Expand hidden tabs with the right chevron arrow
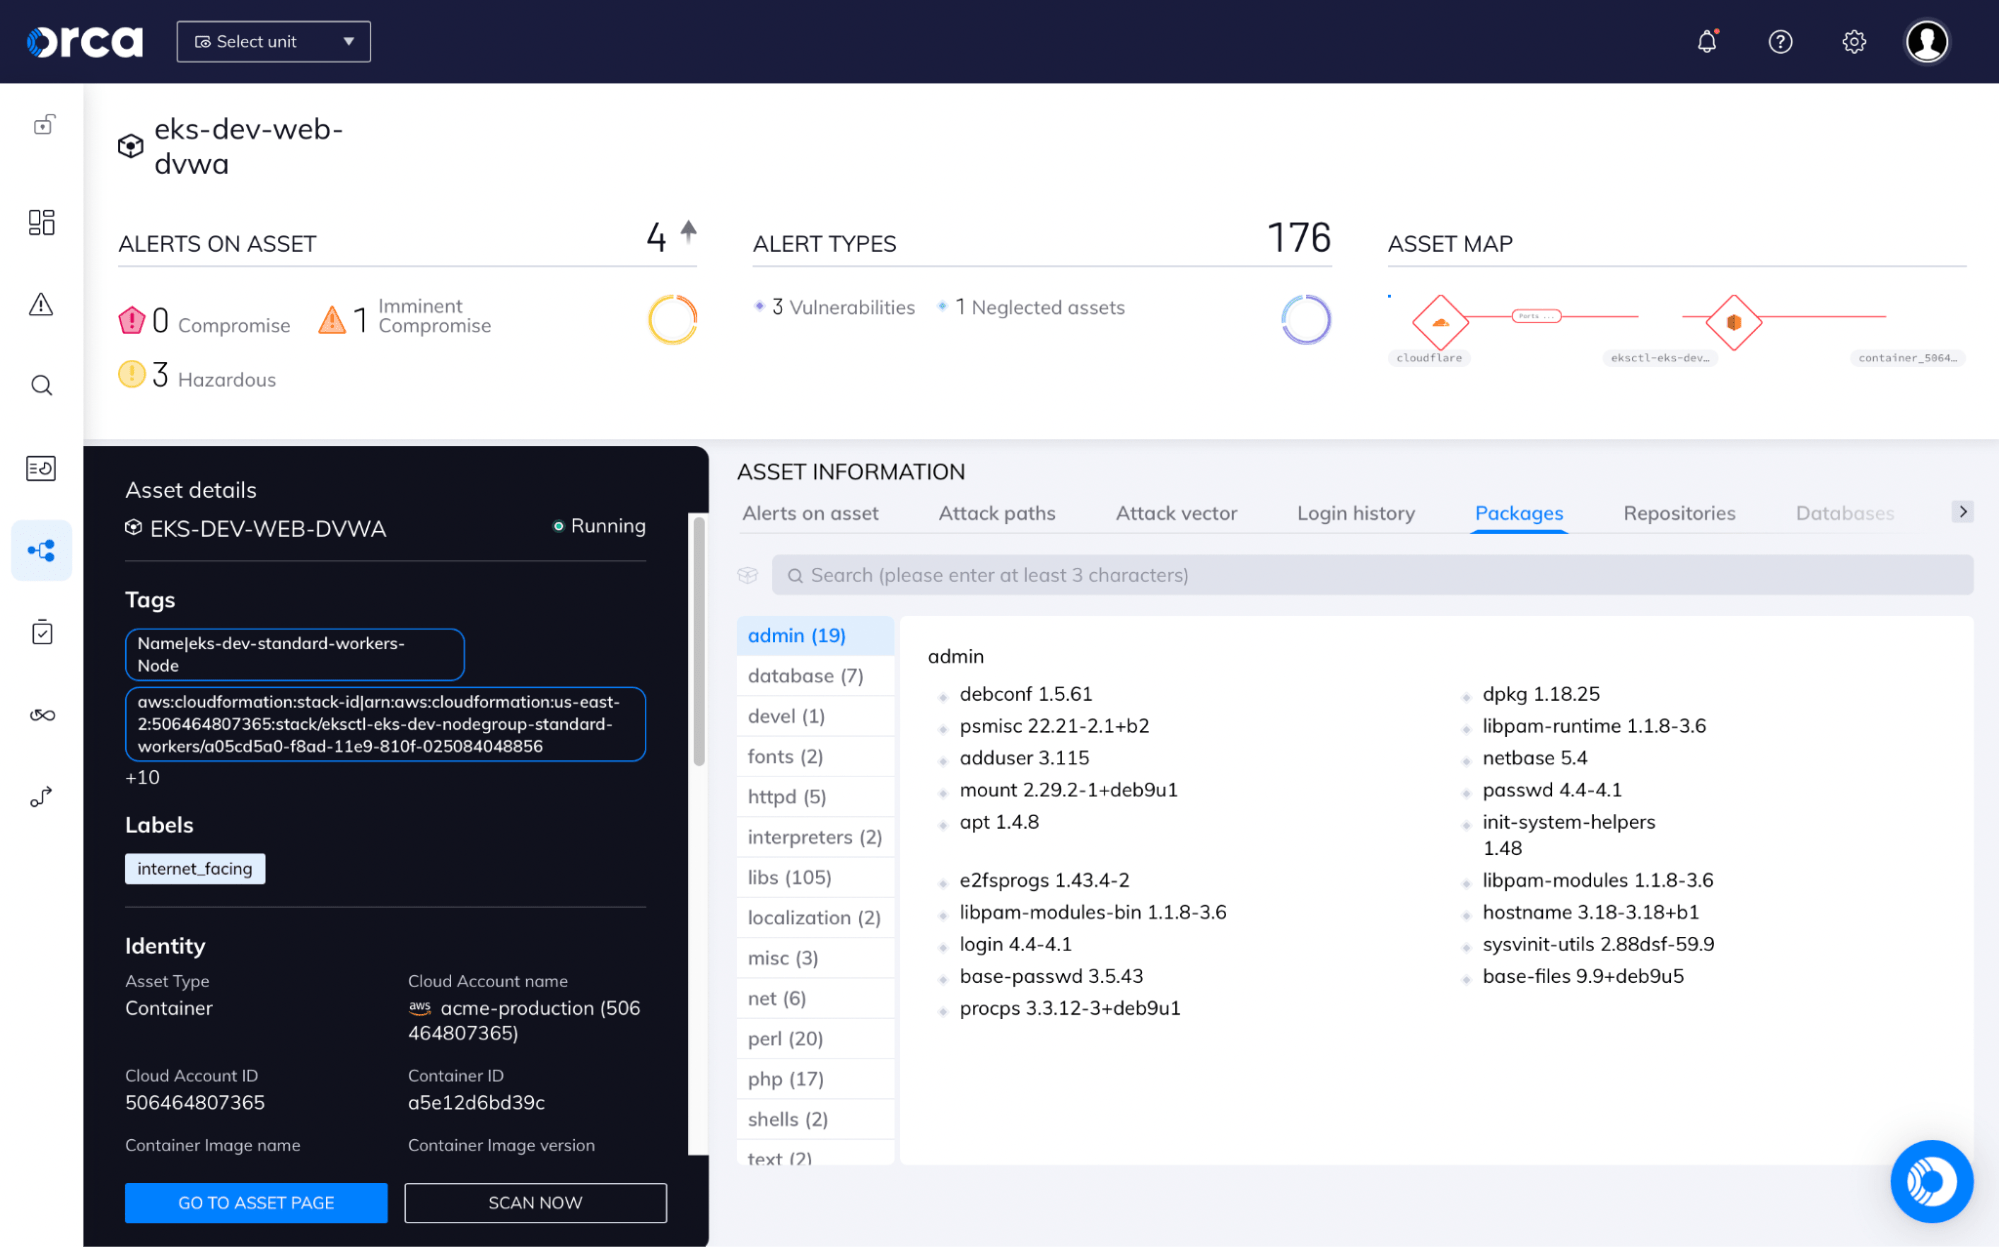Screen dimensions: 1999x1248 pyautogui.click(x=1962, y=511)
